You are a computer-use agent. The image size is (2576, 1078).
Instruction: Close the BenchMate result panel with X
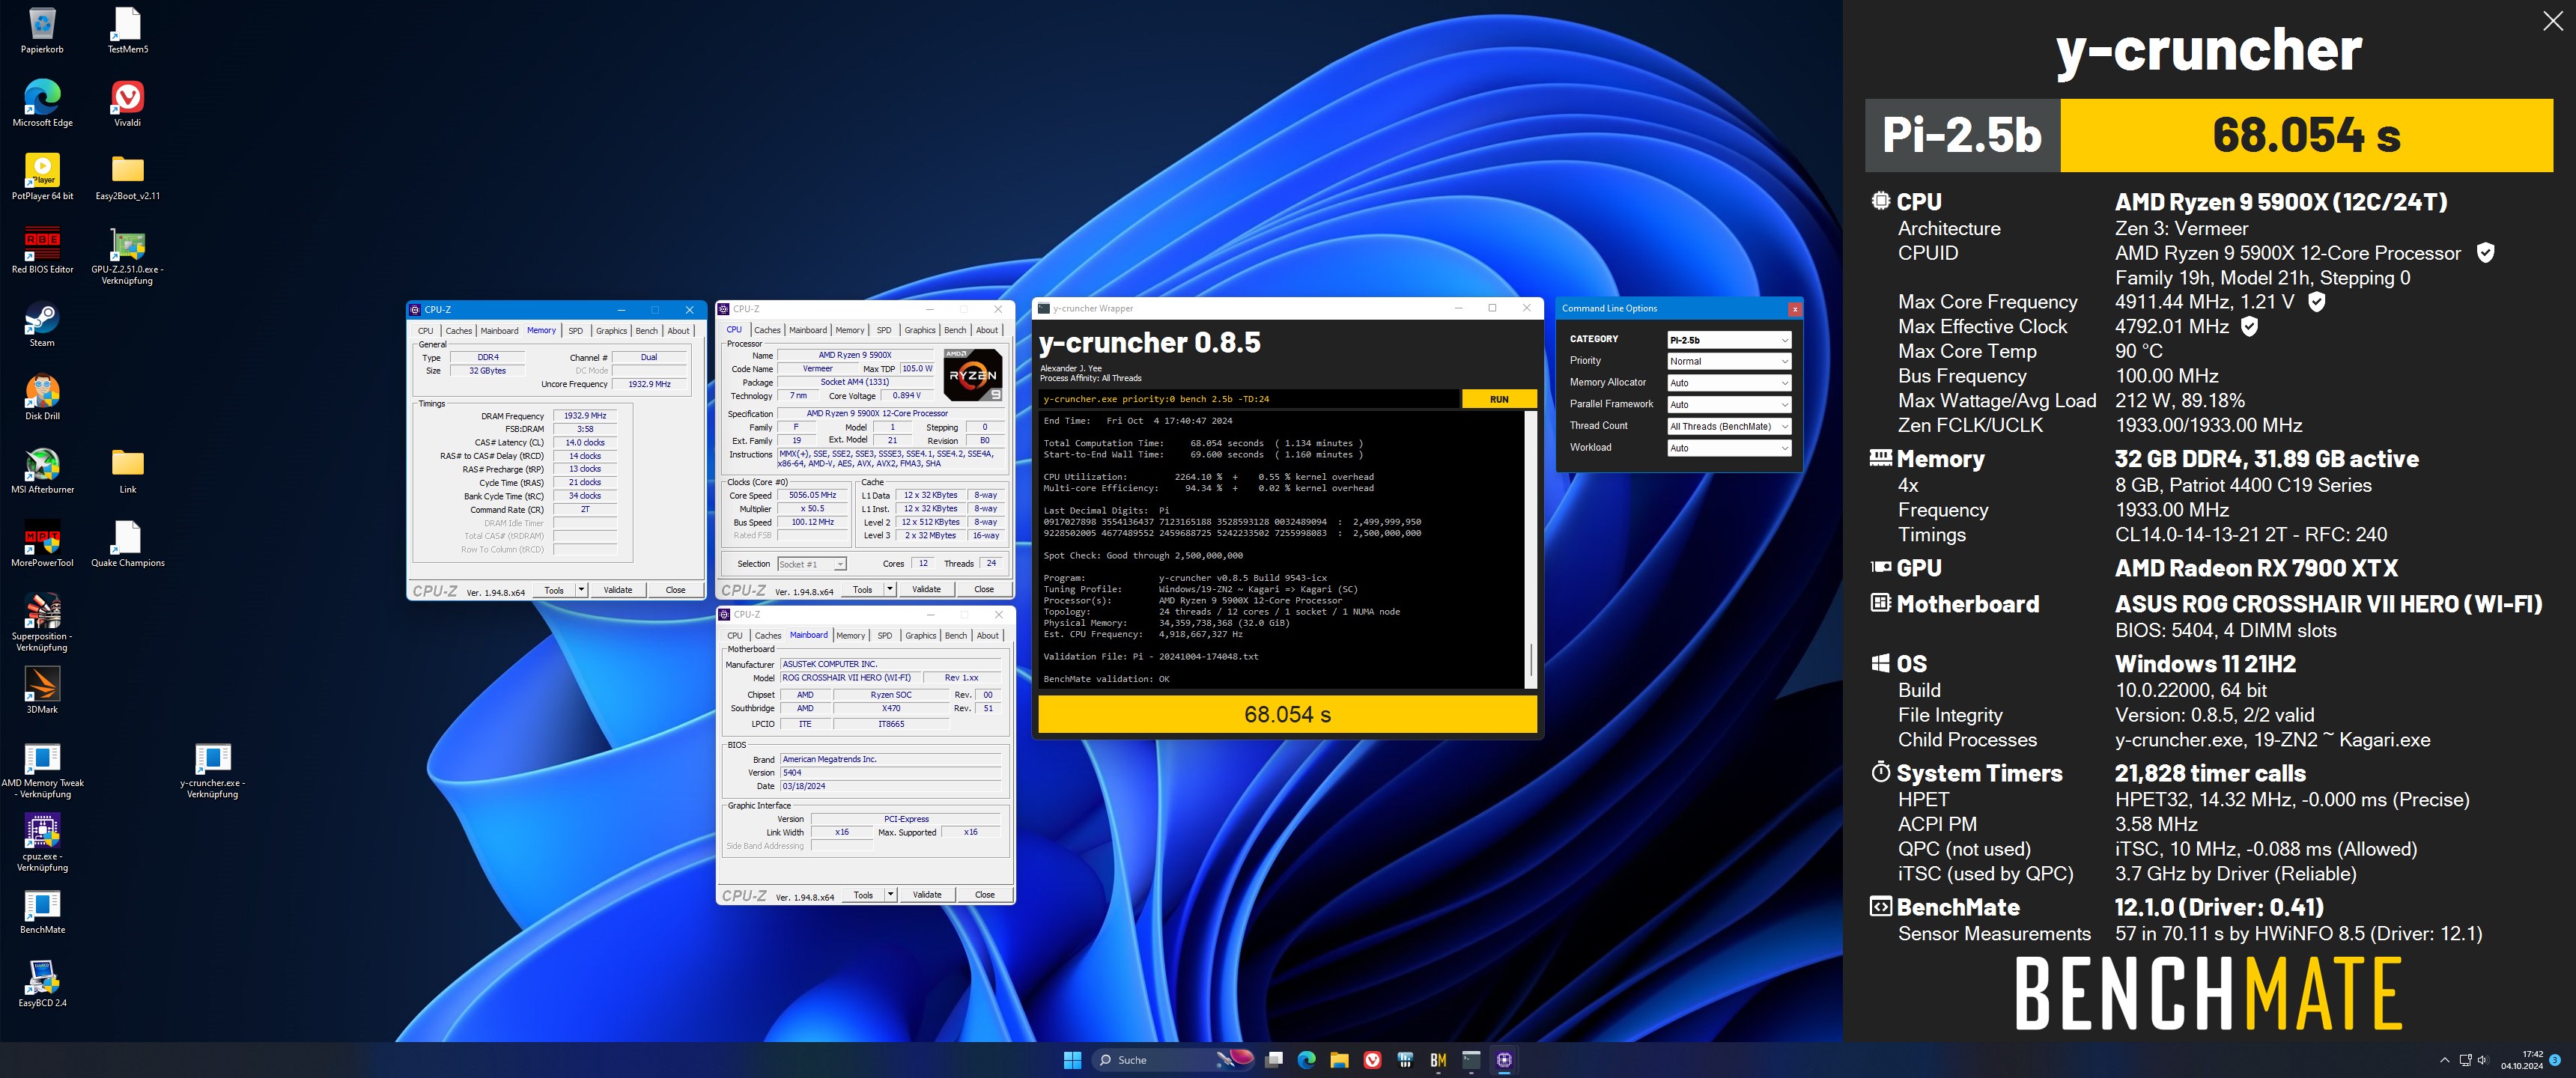[2553, 21]
